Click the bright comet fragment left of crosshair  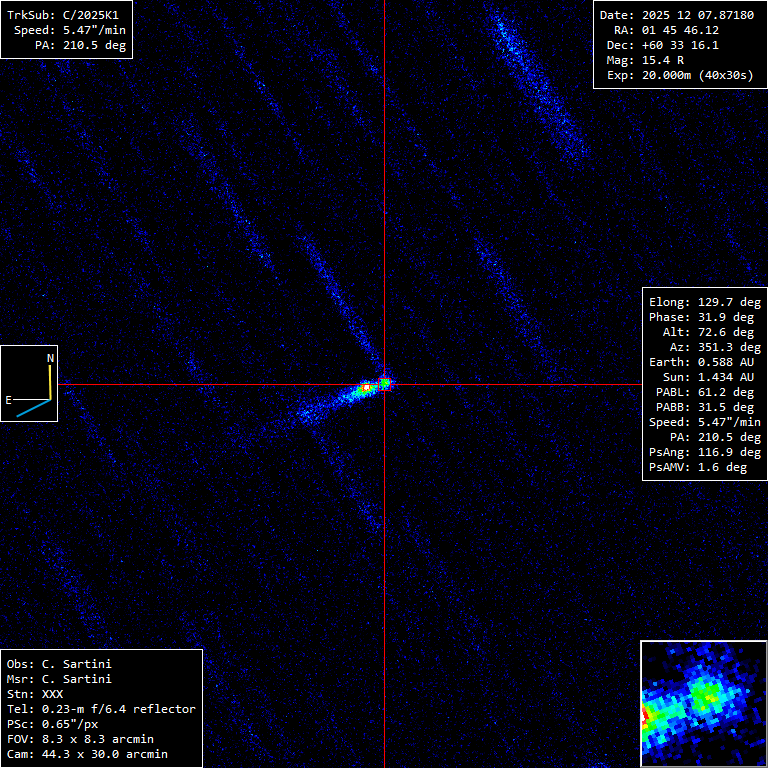tap(366, 386)
